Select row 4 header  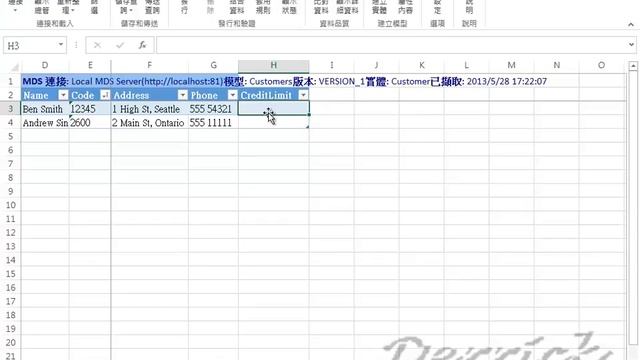point(11,122)
